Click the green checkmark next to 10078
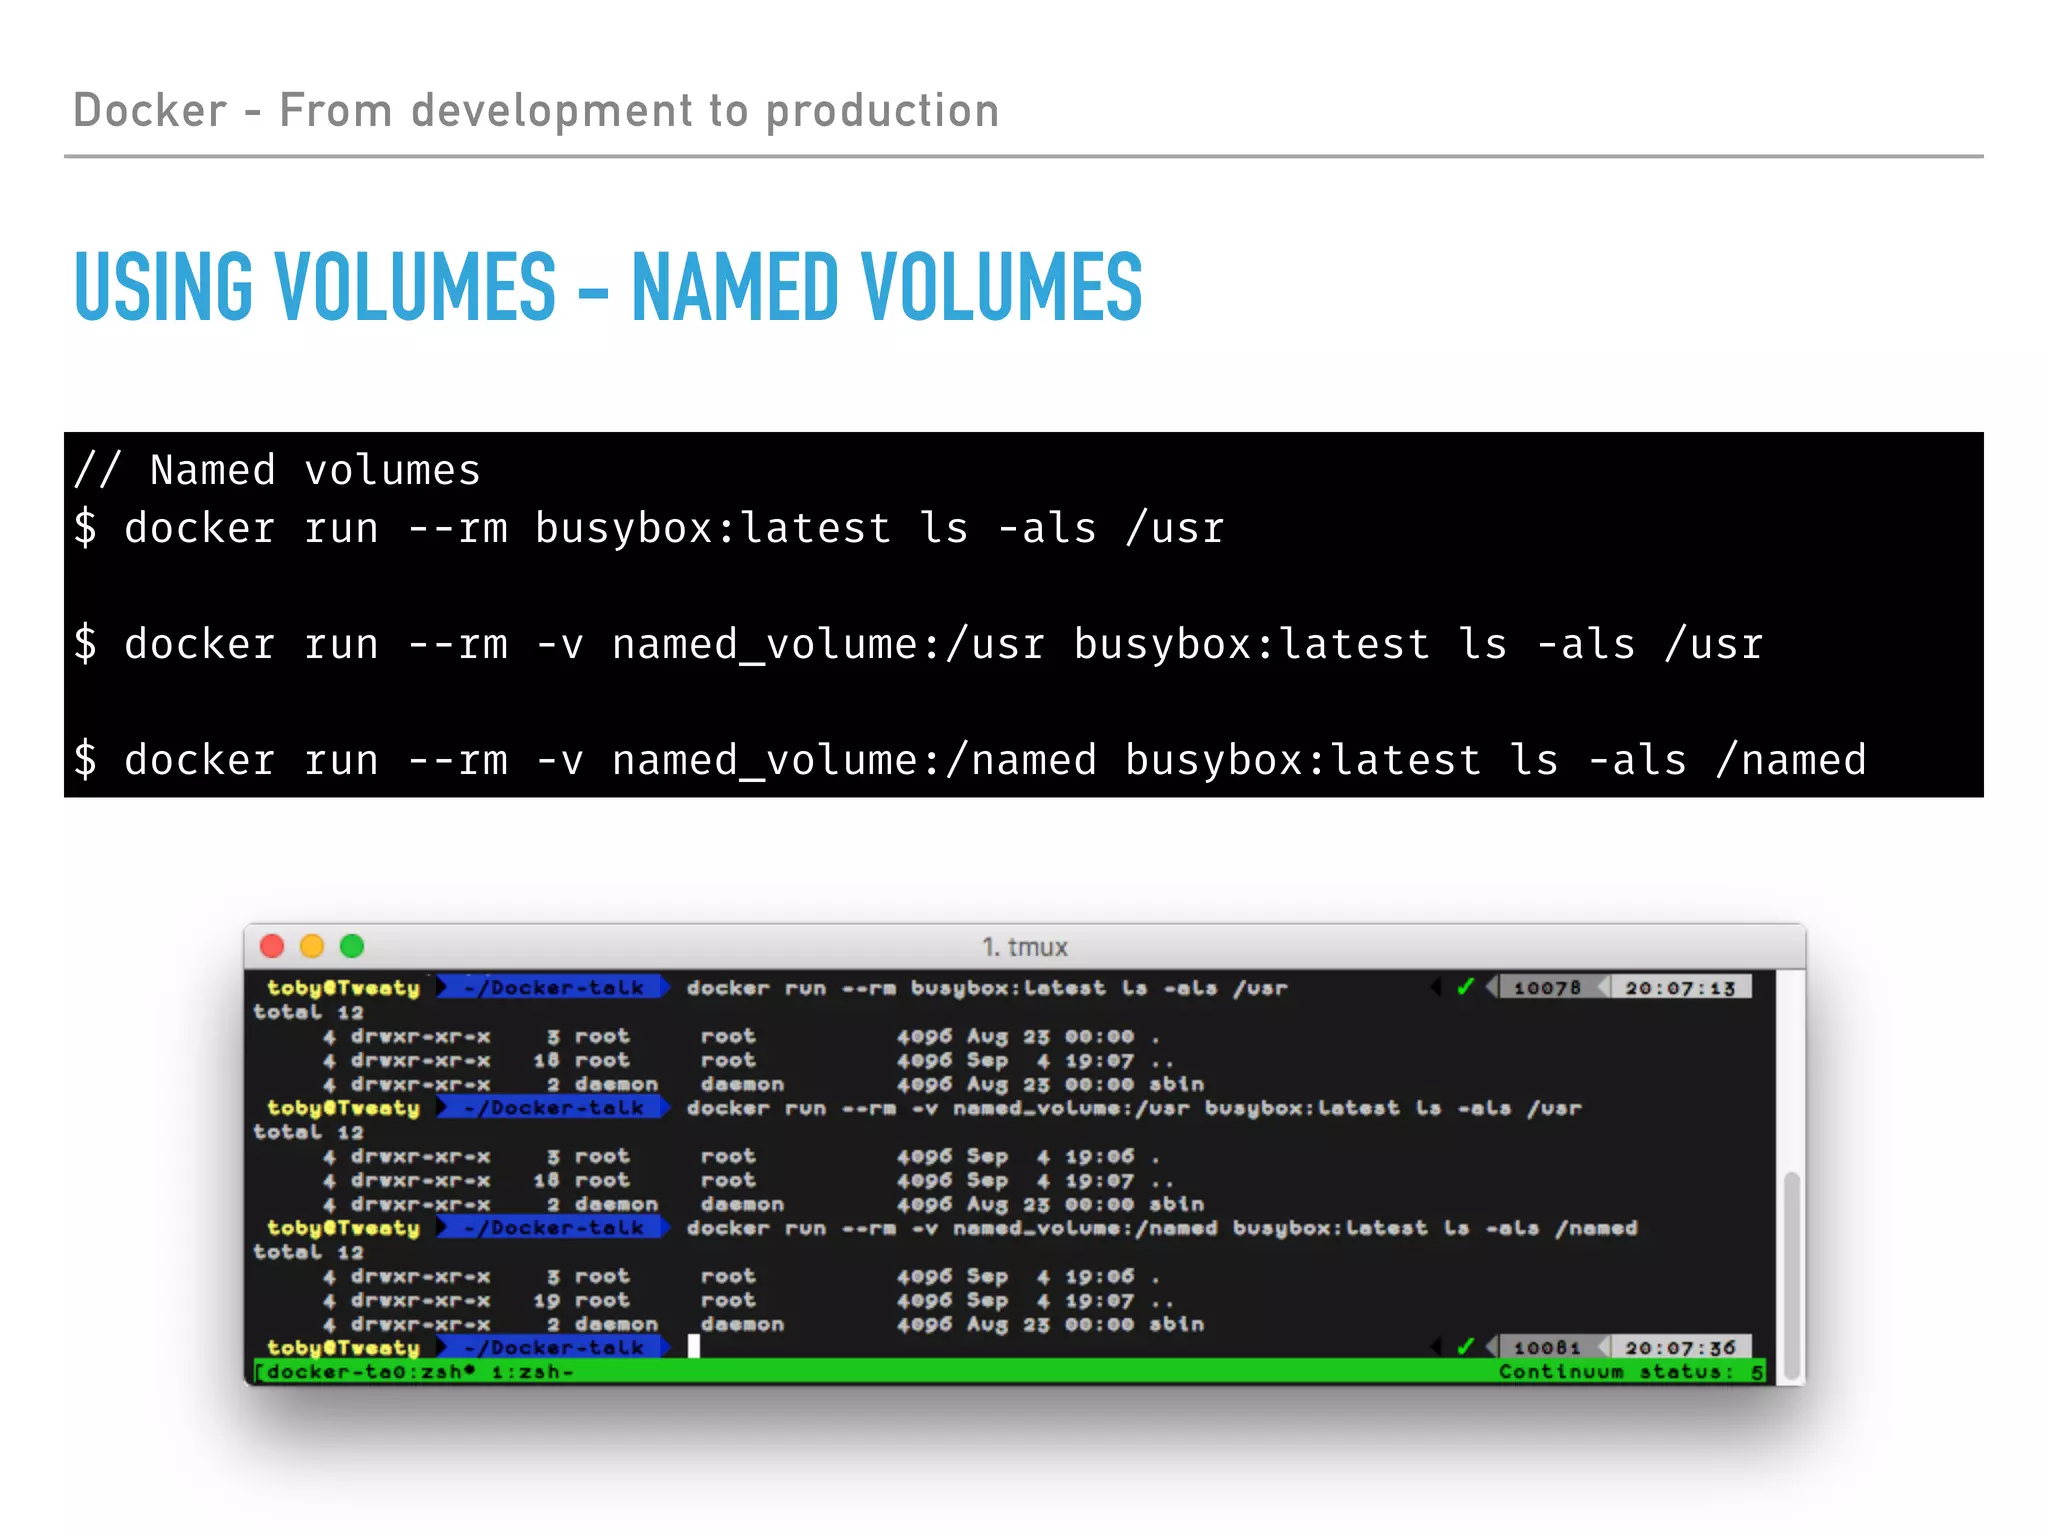Viewport: 2048px width, 1536px height. [x=1466, y=987]
